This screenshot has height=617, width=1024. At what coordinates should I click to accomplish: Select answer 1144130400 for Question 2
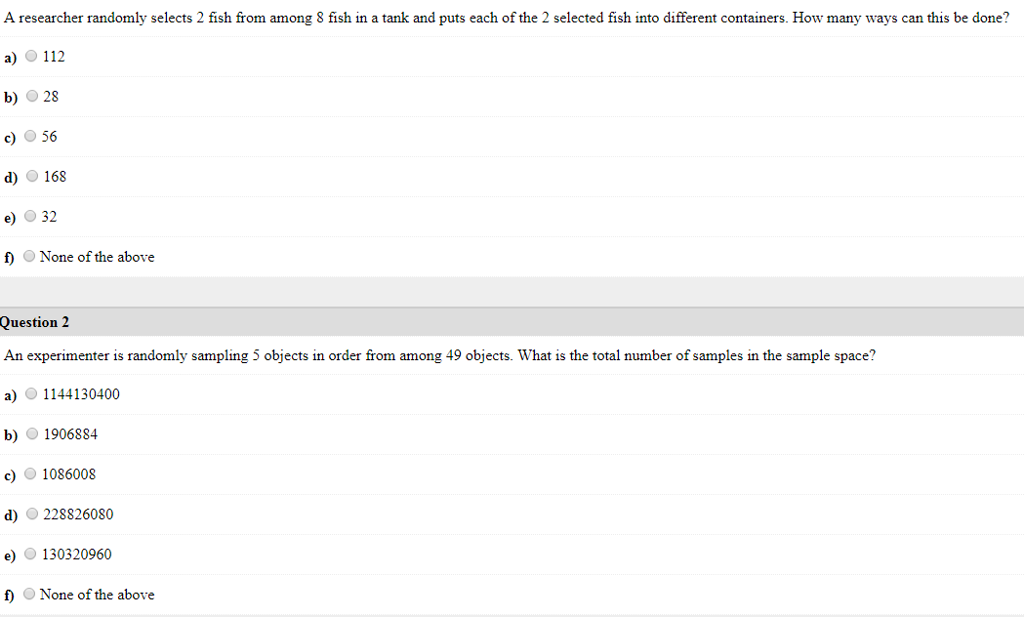(x=31, y=394)
